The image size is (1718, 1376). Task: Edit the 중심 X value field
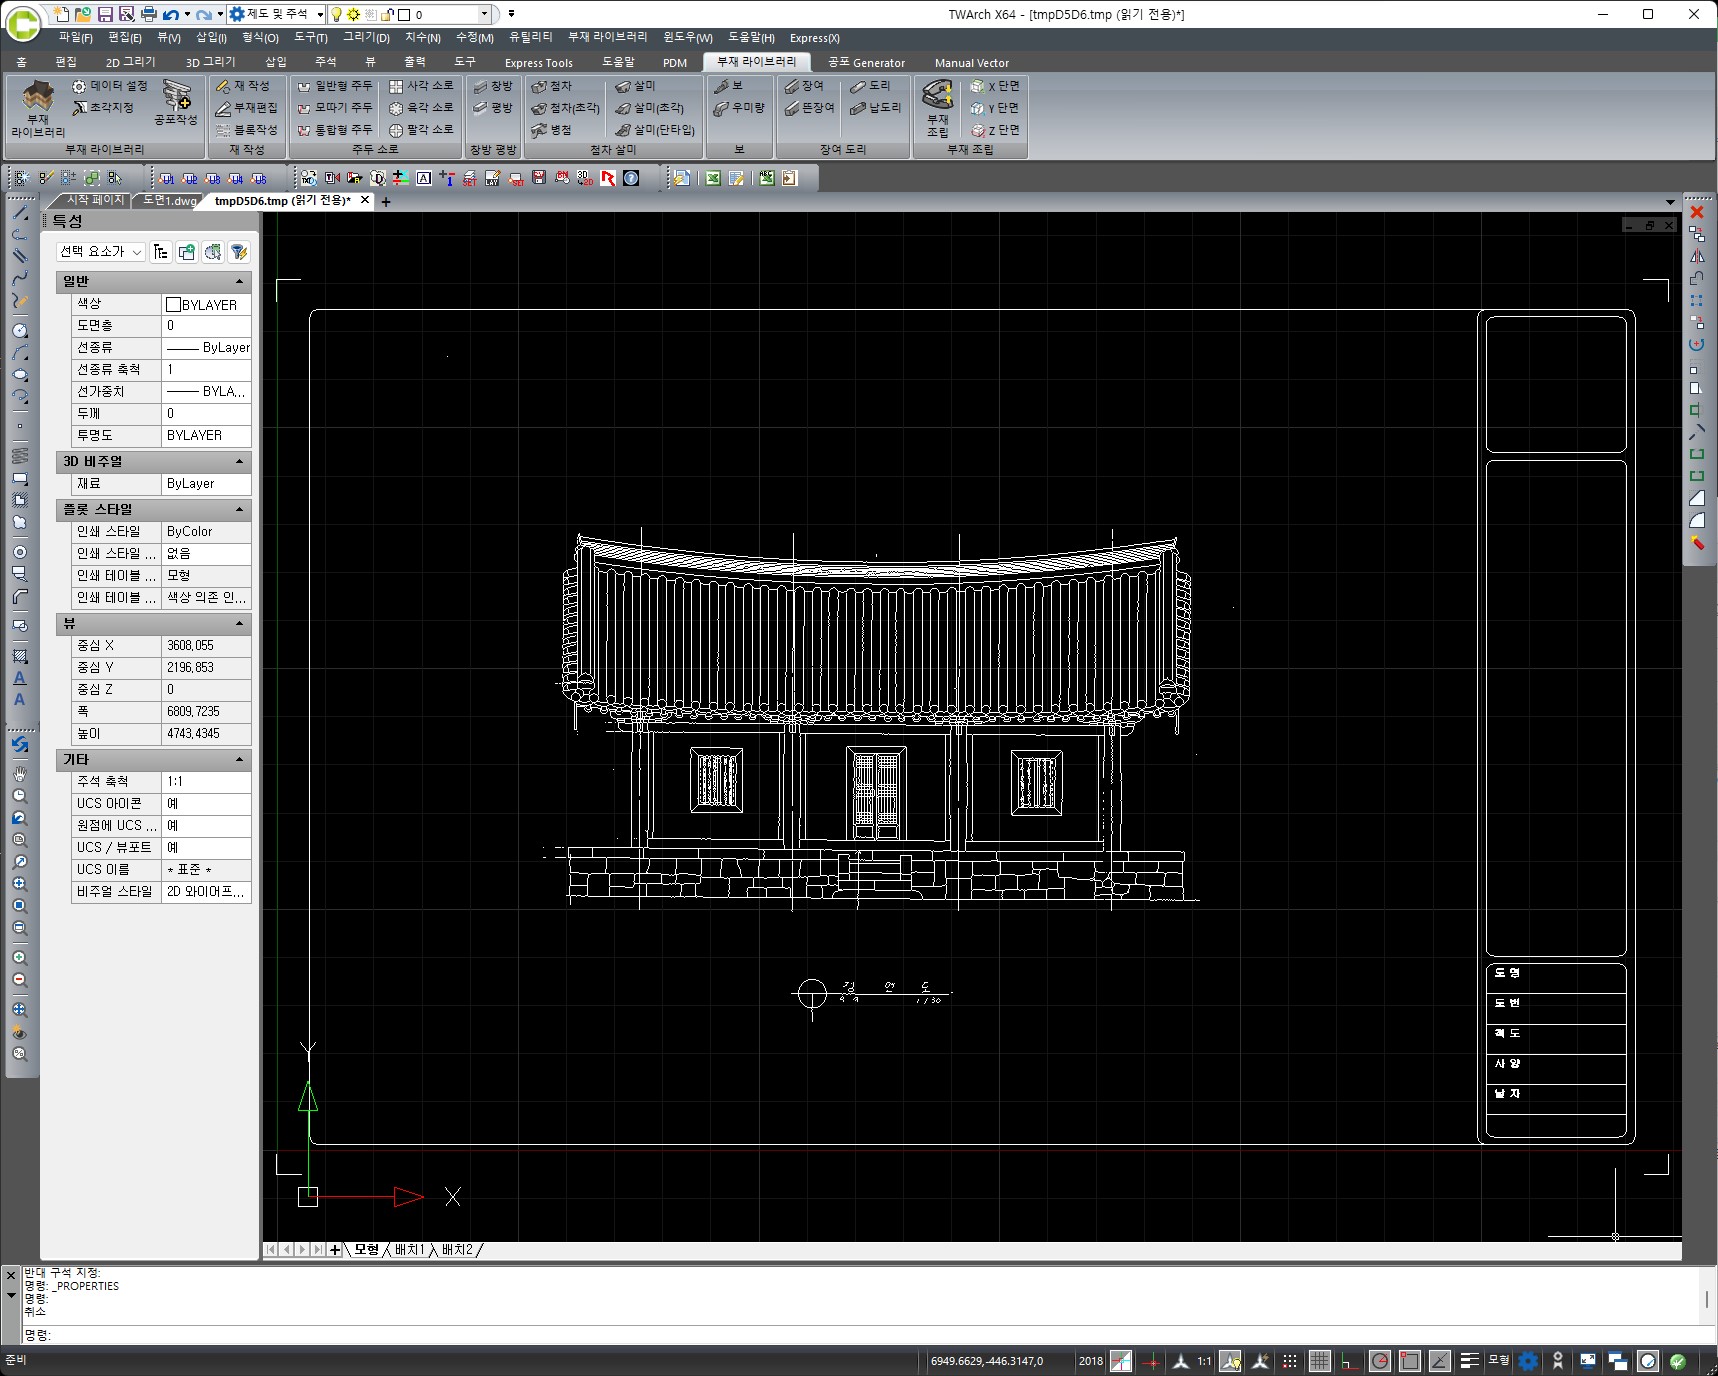pyautogui.click(x=205, y=645)
